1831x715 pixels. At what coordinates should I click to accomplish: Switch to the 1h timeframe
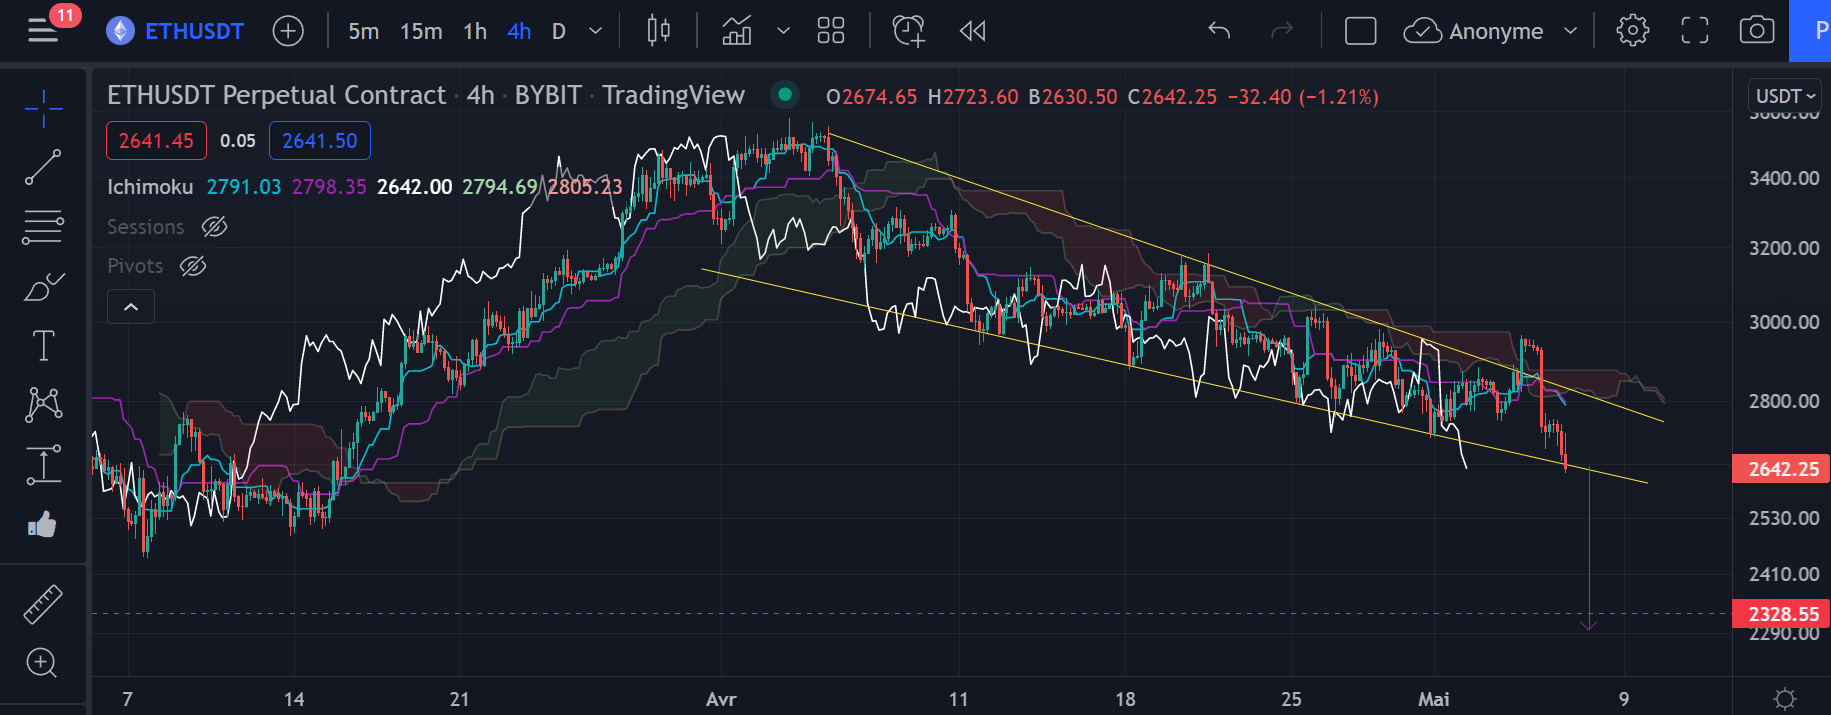click(x=475, y=31)
